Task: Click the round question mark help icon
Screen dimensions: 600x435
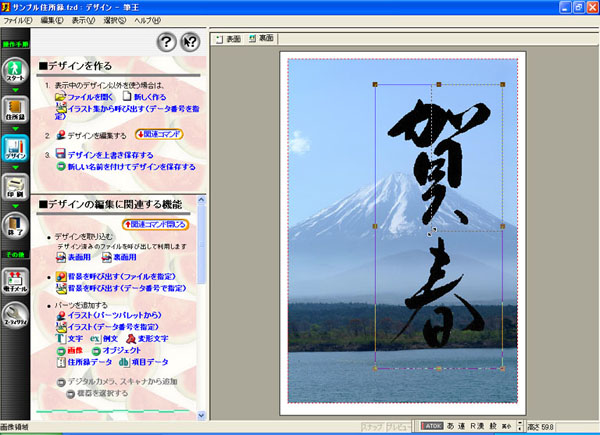Action: tap(166, 41)
